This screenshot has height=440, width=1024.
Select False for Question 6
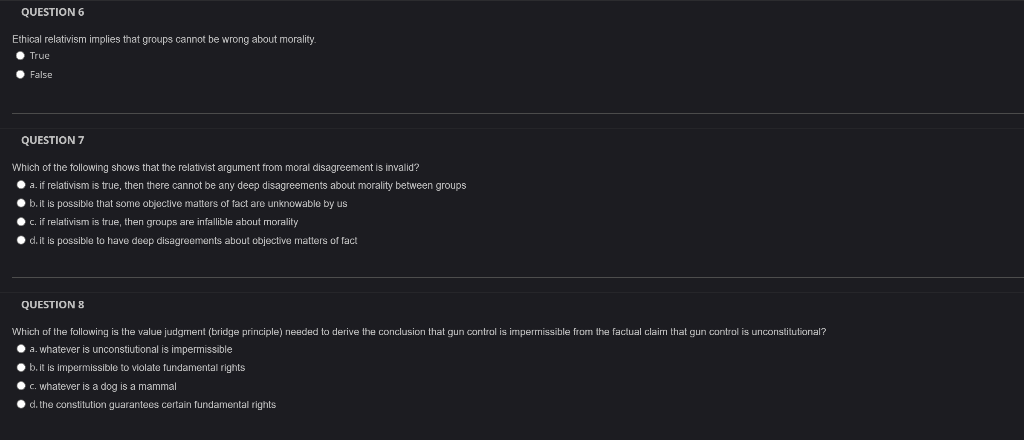(x=20, y=74)
